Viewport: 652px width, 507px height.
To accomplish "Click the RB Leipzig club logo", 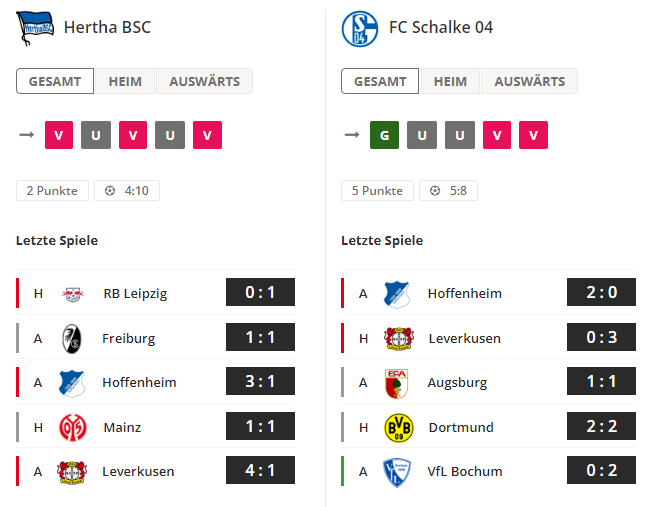I will (x=73, y=294).
